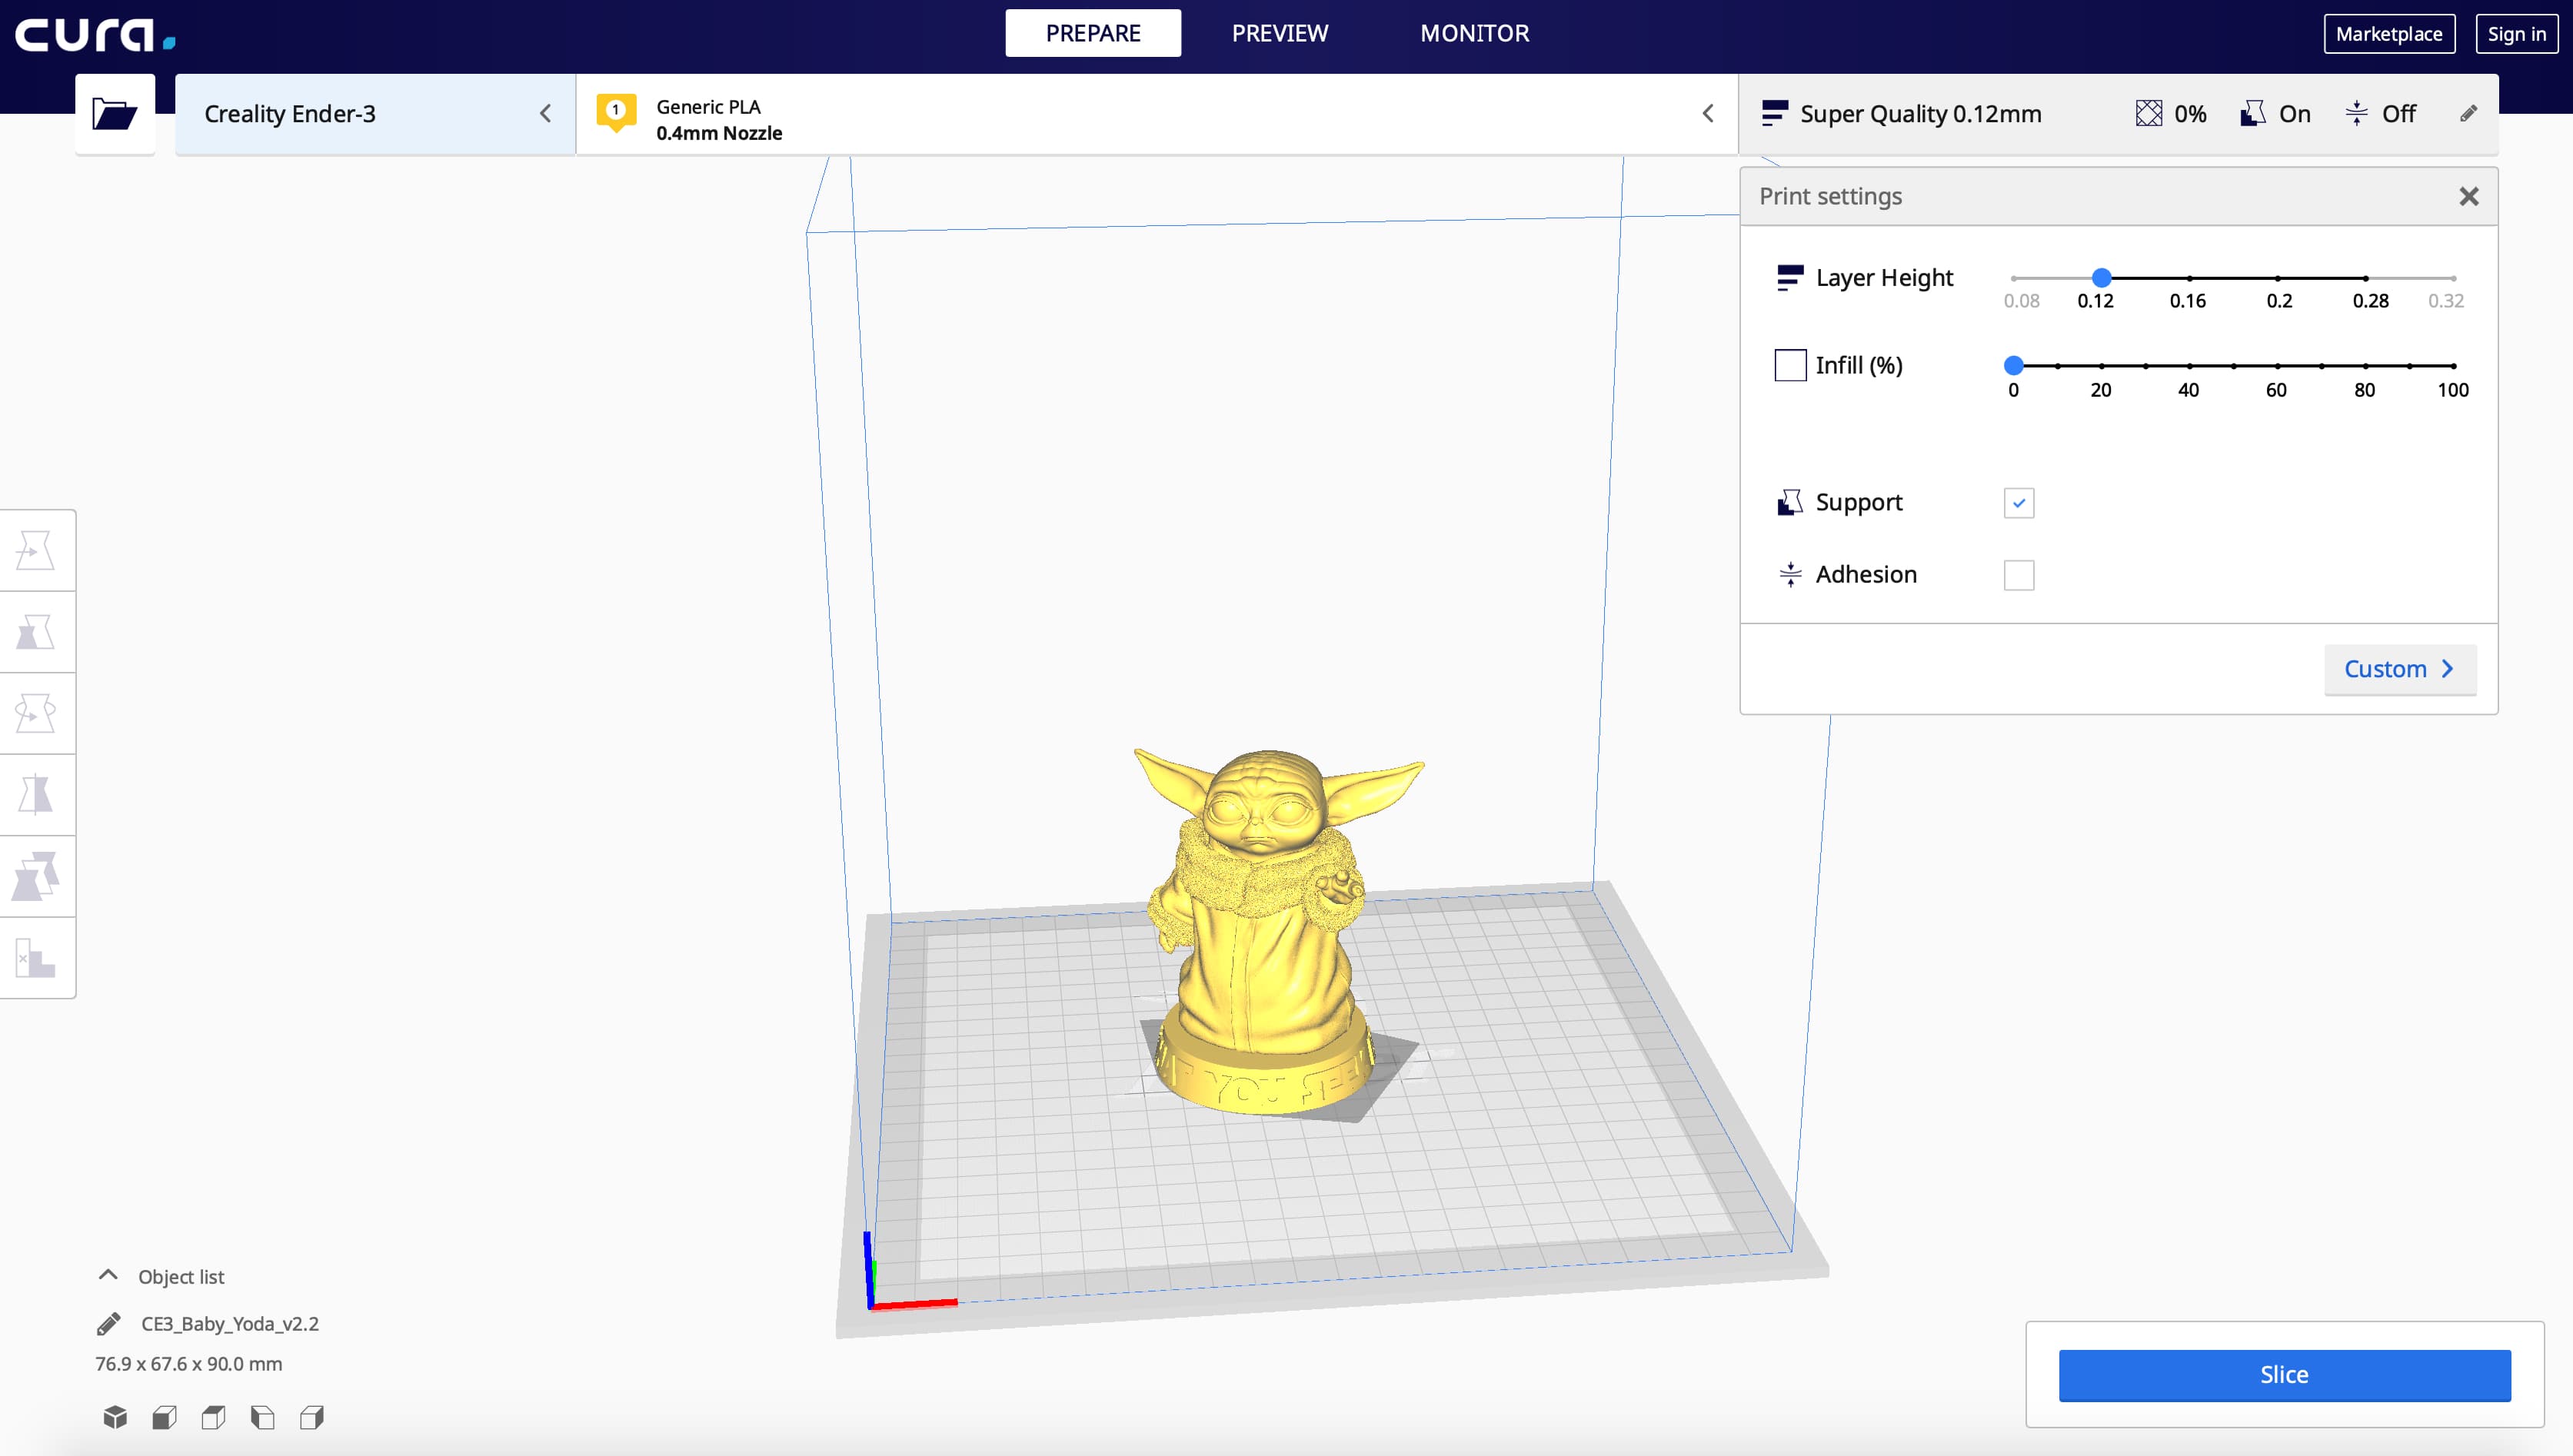Switch to front view icon
The image size is (2573, 1456).
(x=164, y=1417)
